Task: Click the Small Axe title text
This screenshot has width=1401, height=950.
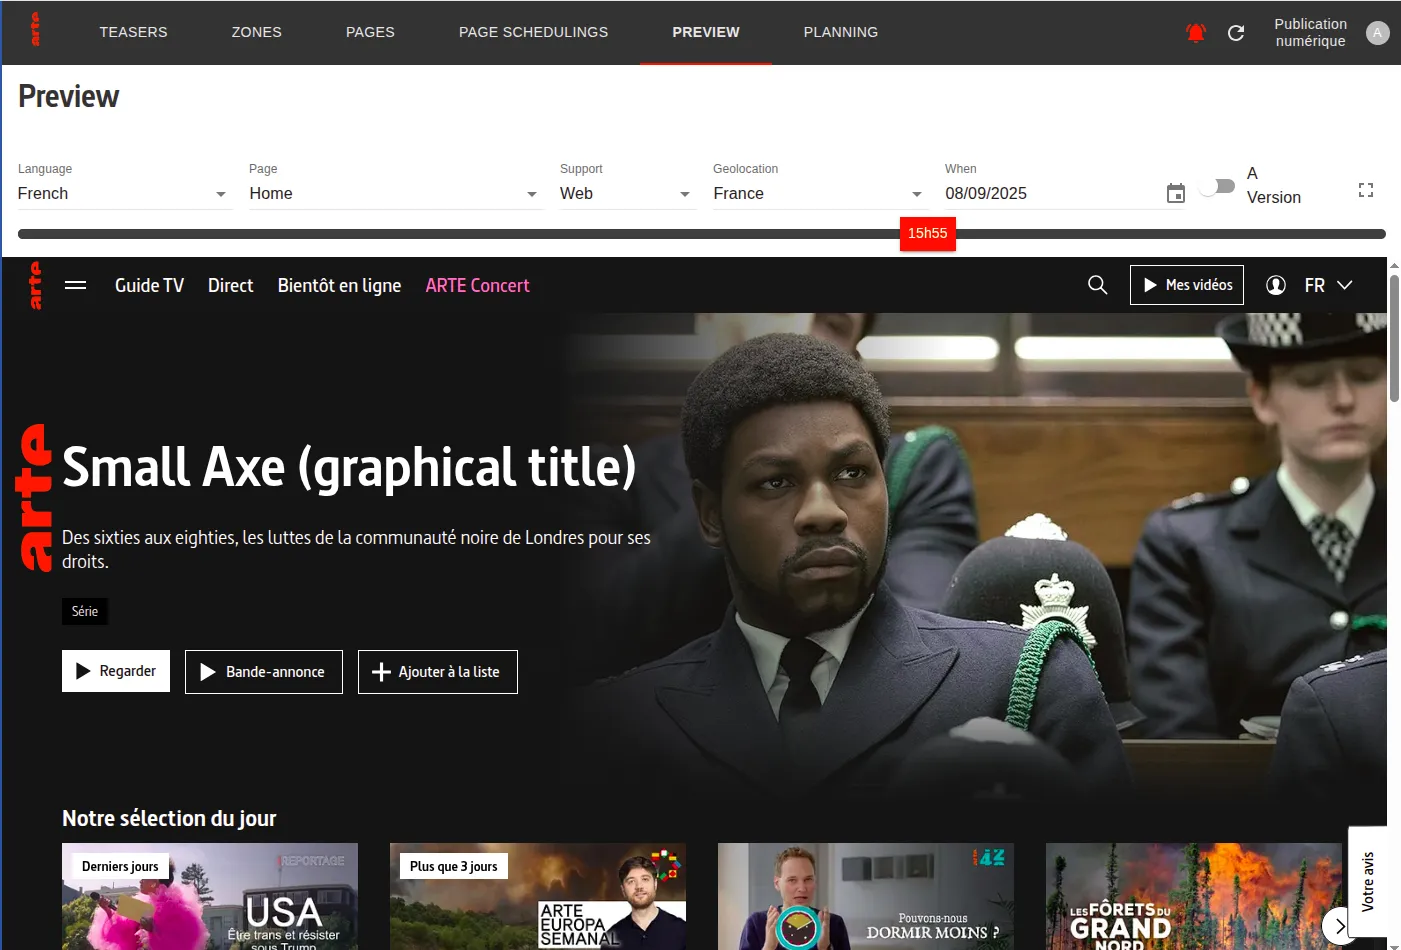Action: (349, 468)
